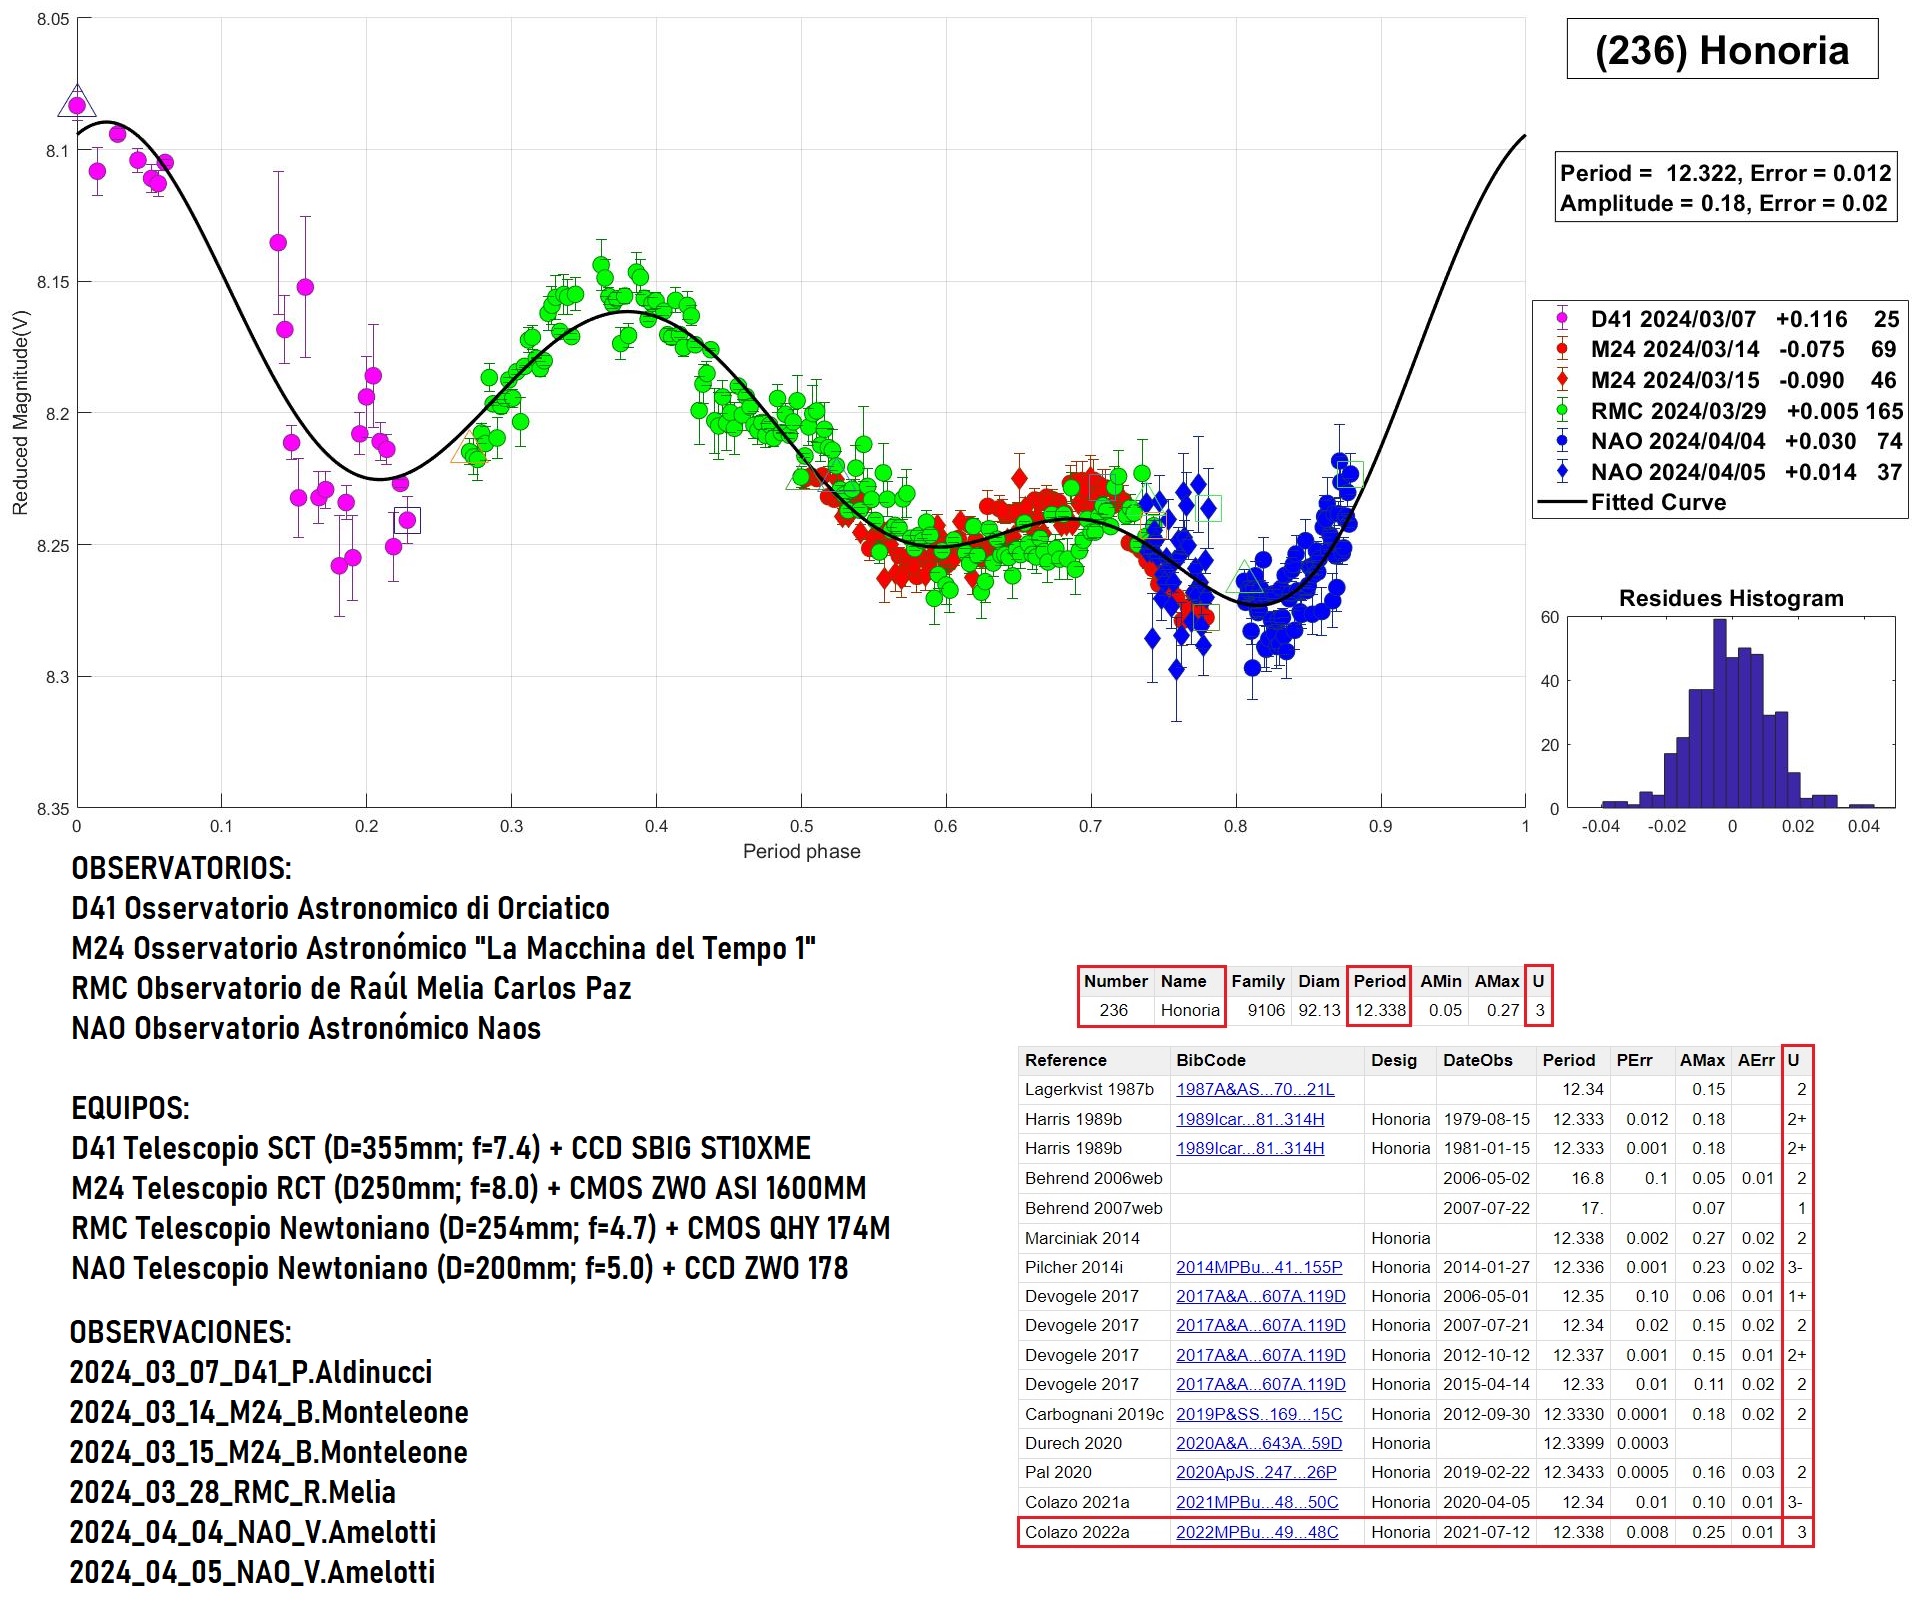
Task: Click the OBSERVACIONES: heading
Action: point(181,1331)
